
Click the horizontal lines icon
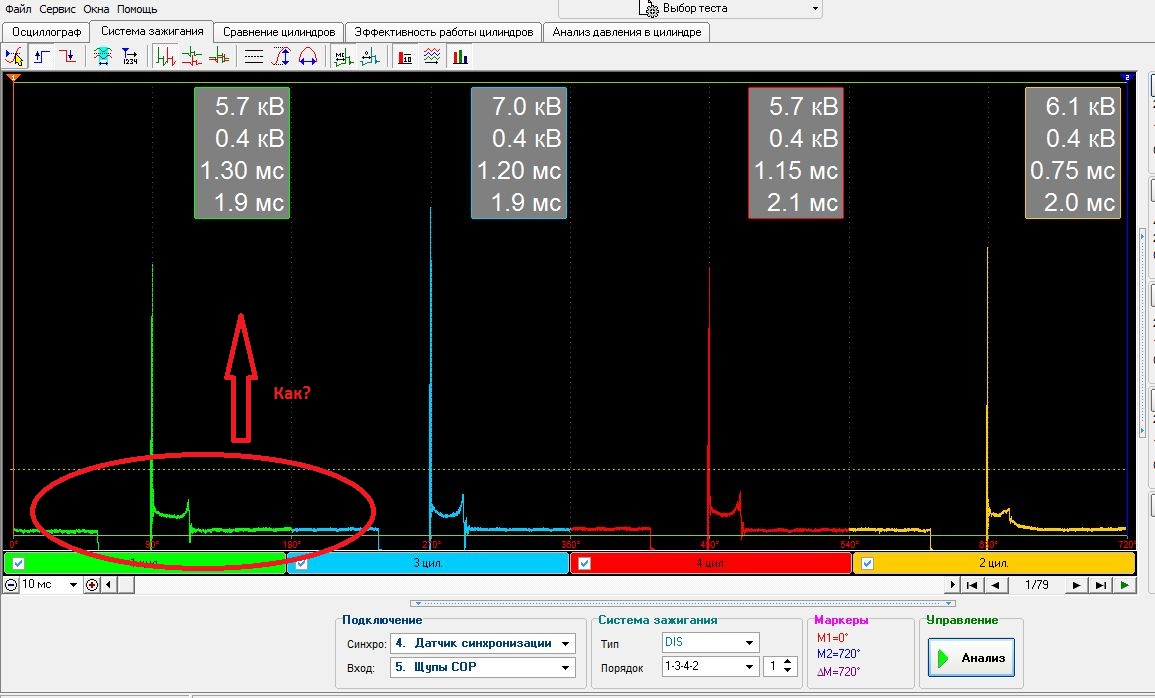[254, 57]
